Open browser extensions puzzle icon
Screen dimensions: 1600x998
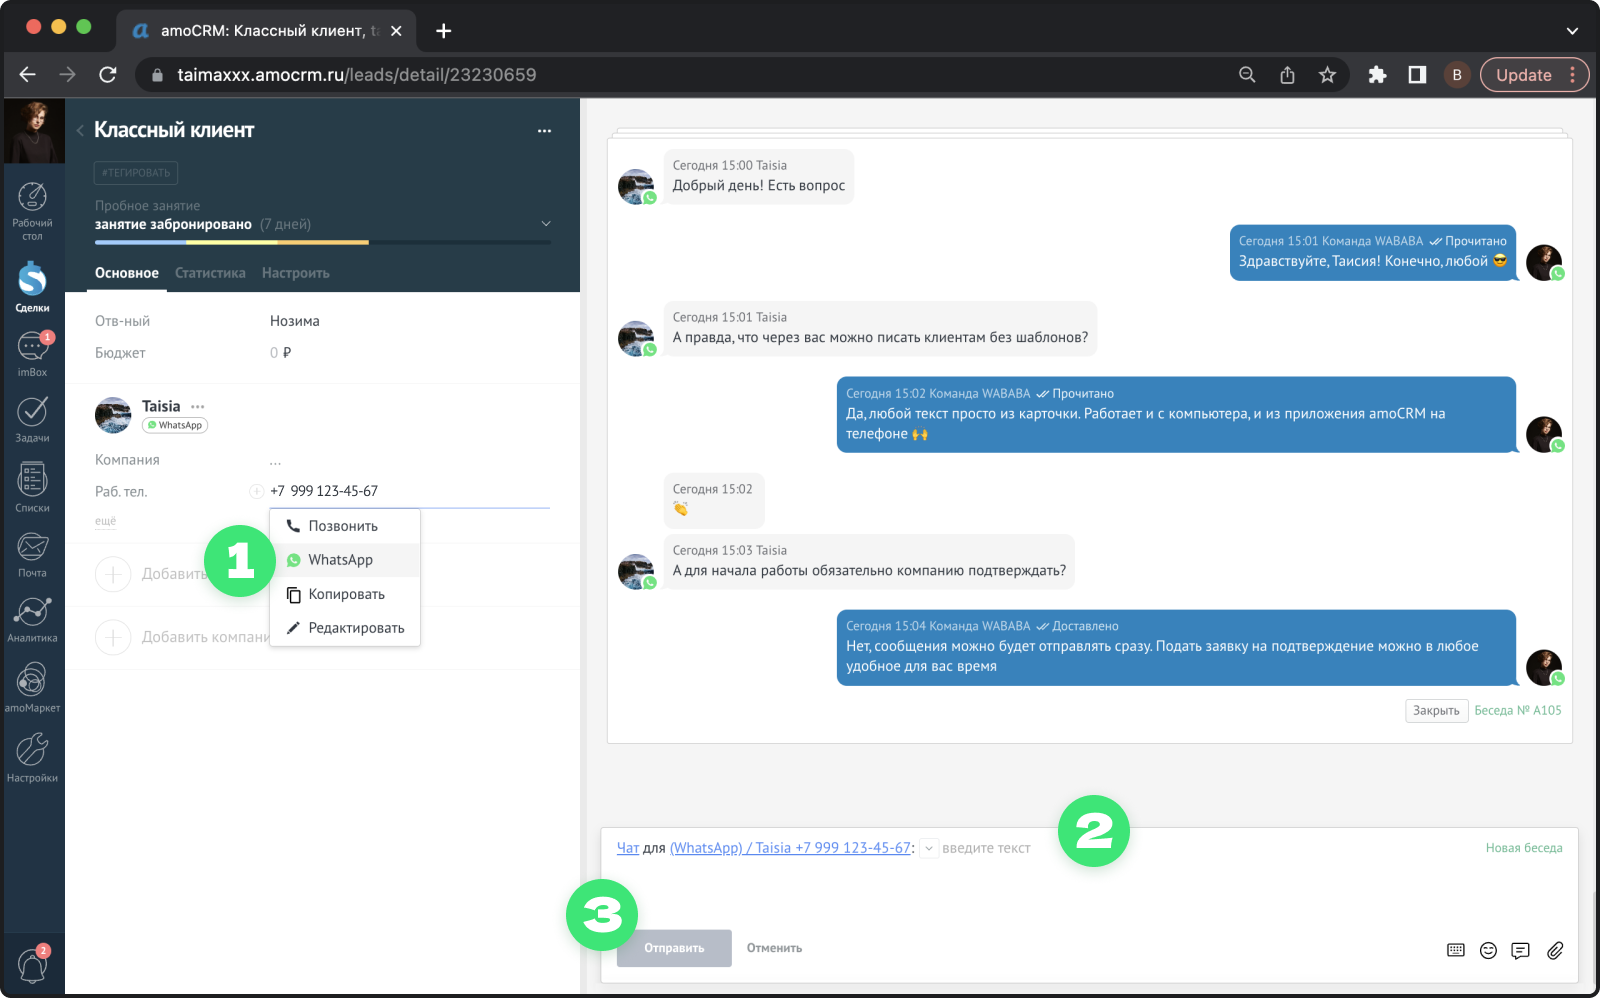[1377, 75]
